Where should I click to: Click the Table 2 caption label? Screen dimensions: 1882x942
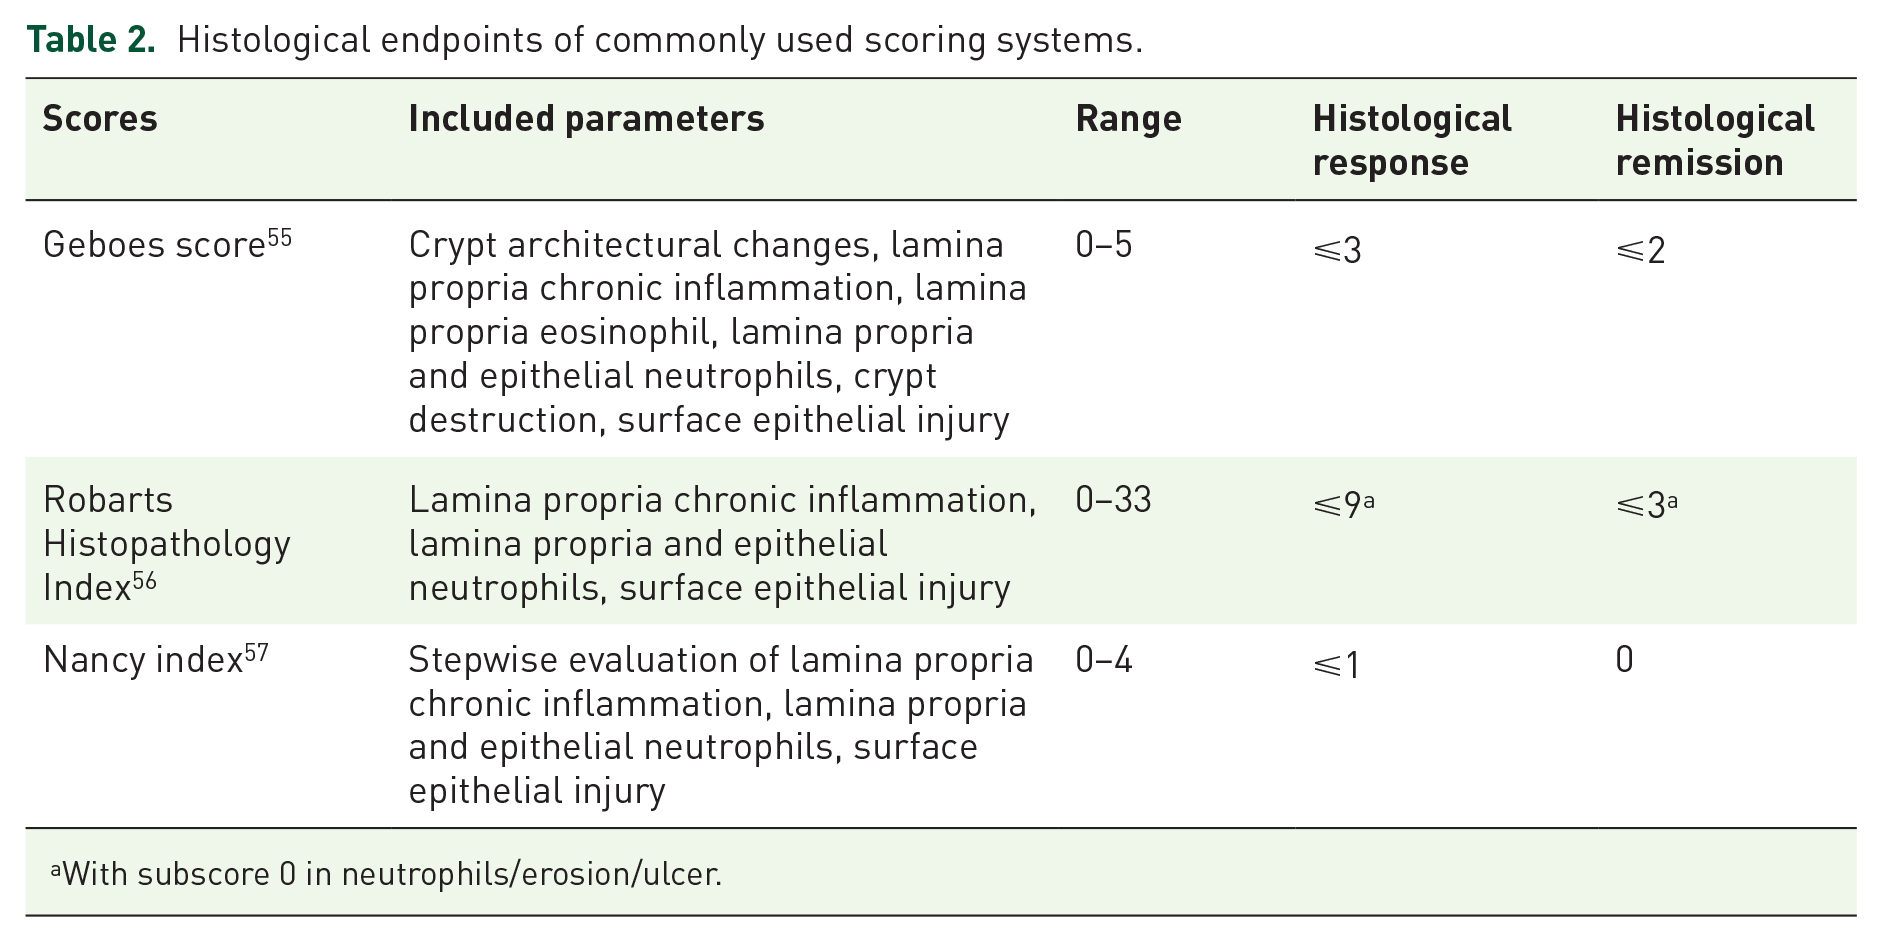click(91, 39)
